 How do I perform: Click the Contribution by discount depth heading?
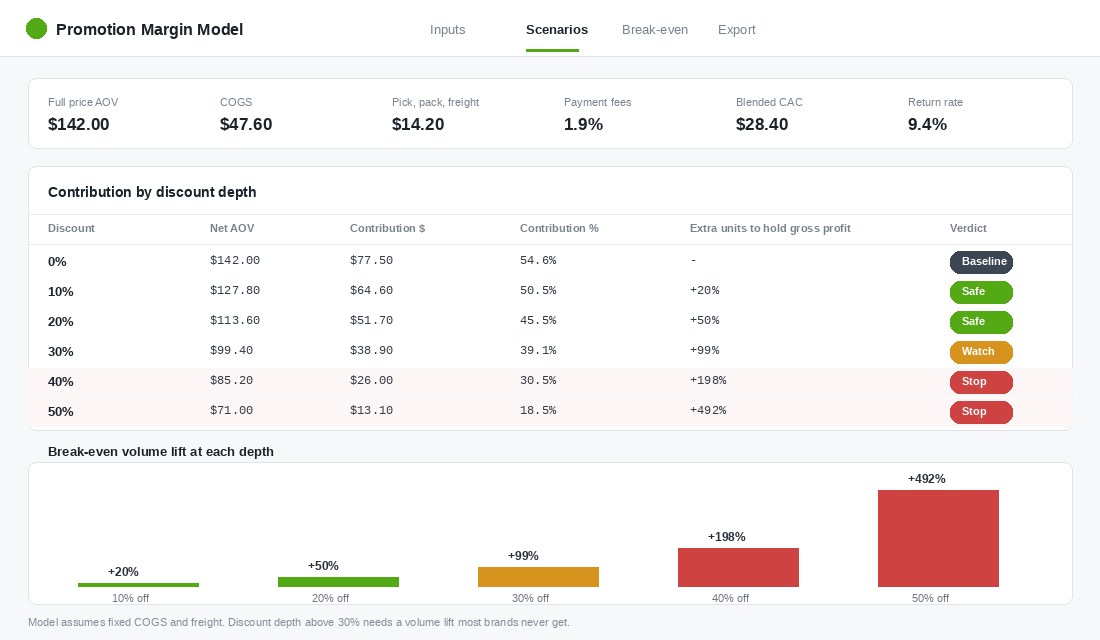click(x=152, y=192)
